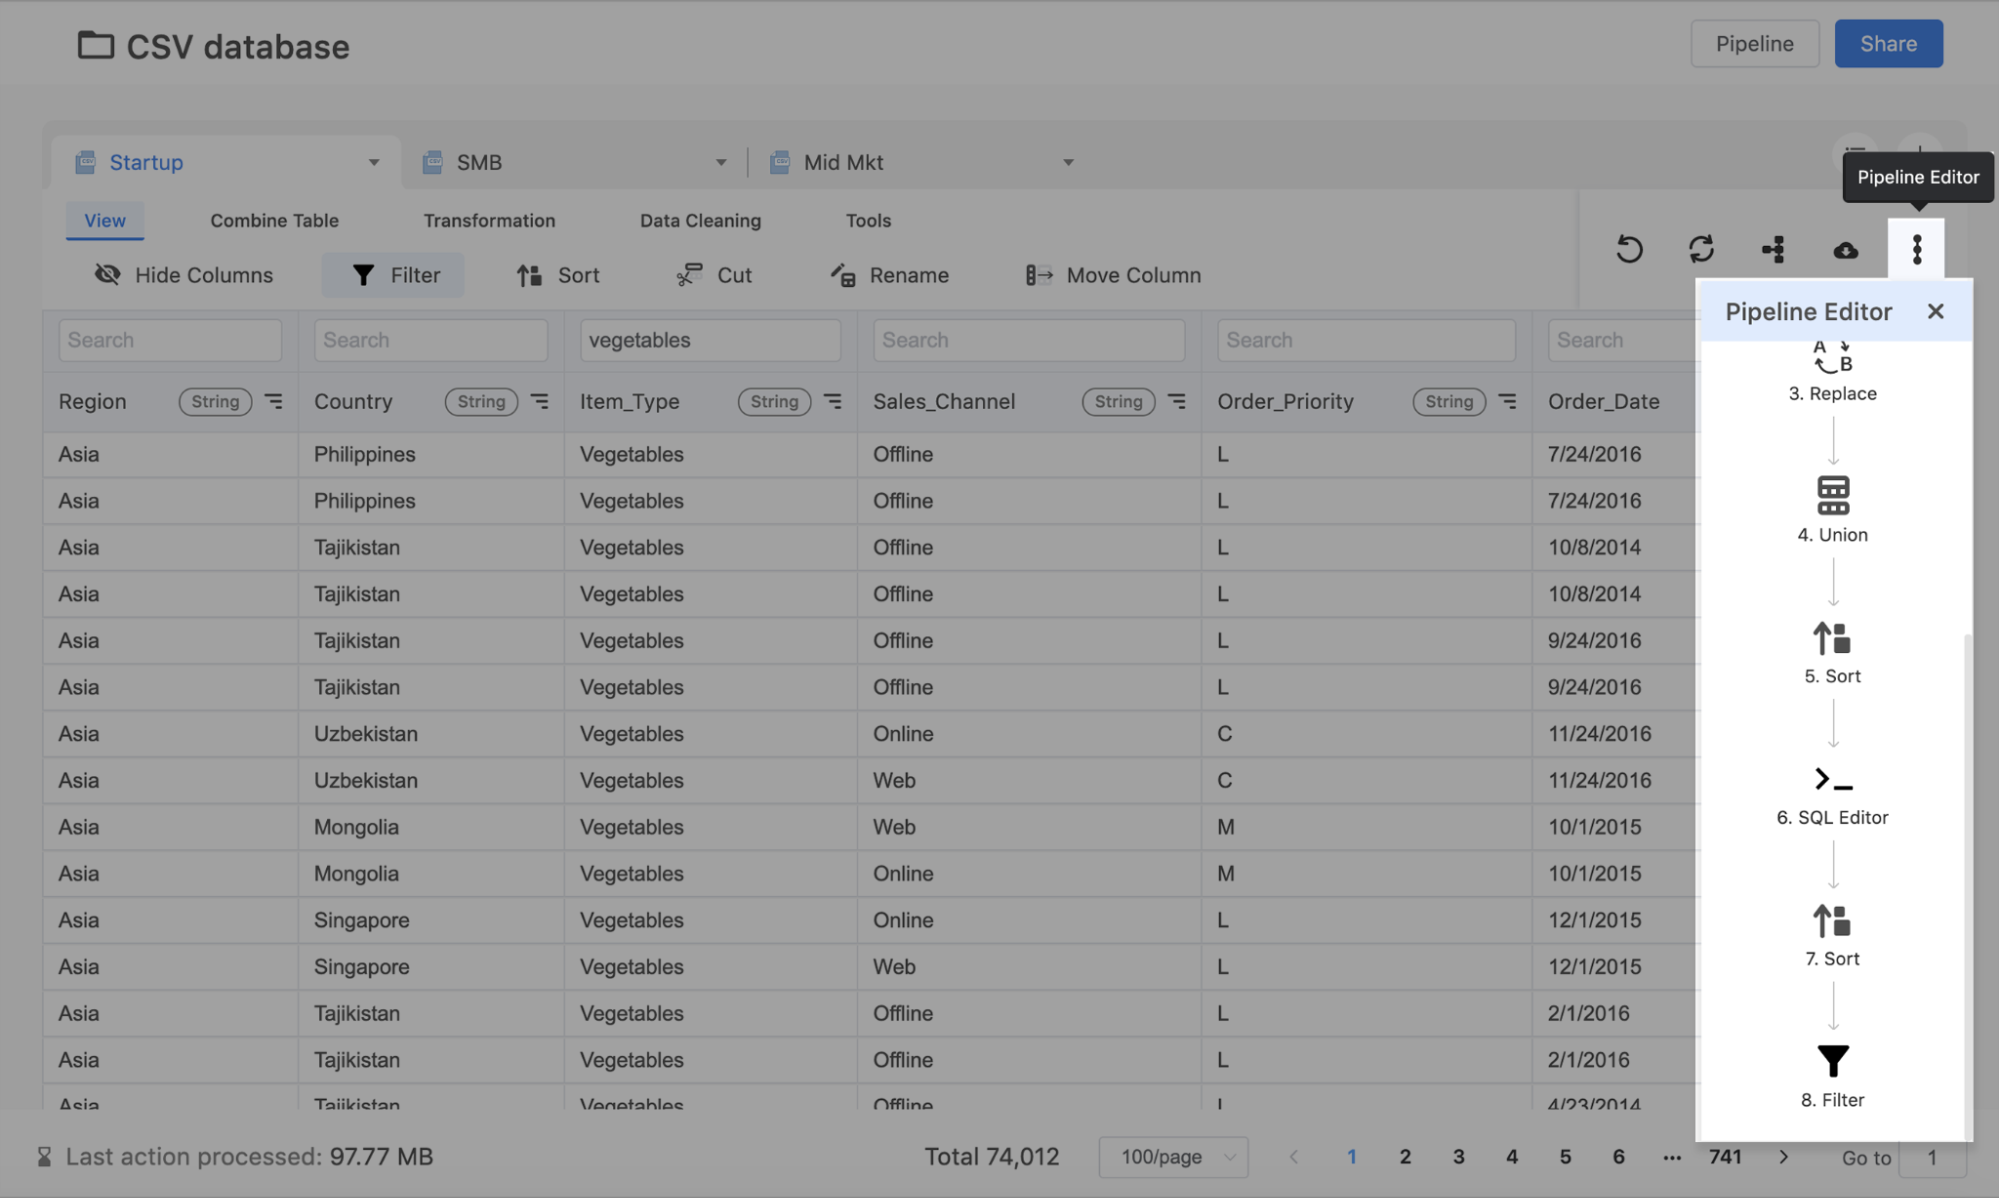Open the pipeline branch node icon
The width and height of the screenshot is (1999, 1198).
click(x=1773, y=249)
